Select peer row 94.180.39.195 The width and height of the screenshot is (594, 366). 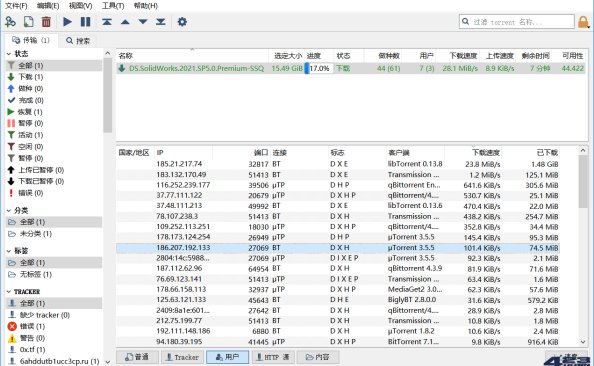(x=338, y=342)
